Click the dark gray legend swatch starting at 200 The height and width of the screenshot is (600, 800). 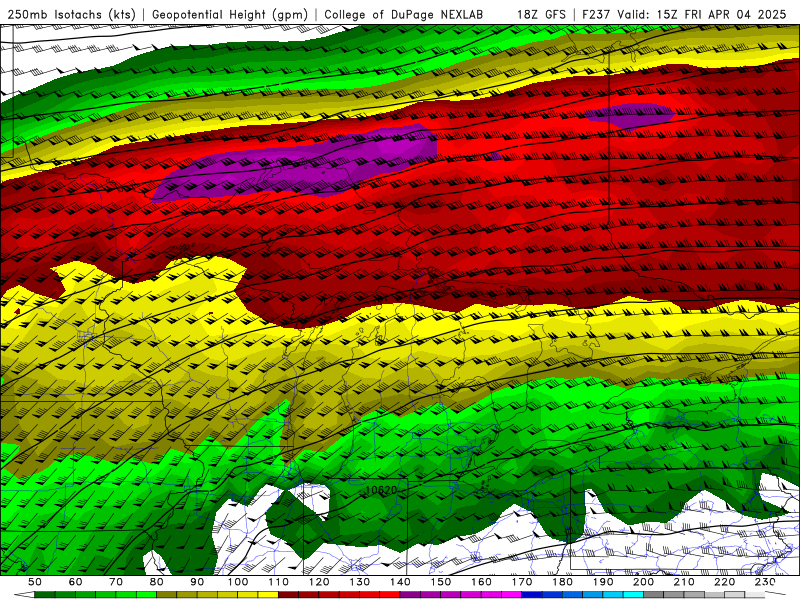[x=654, y=595]
